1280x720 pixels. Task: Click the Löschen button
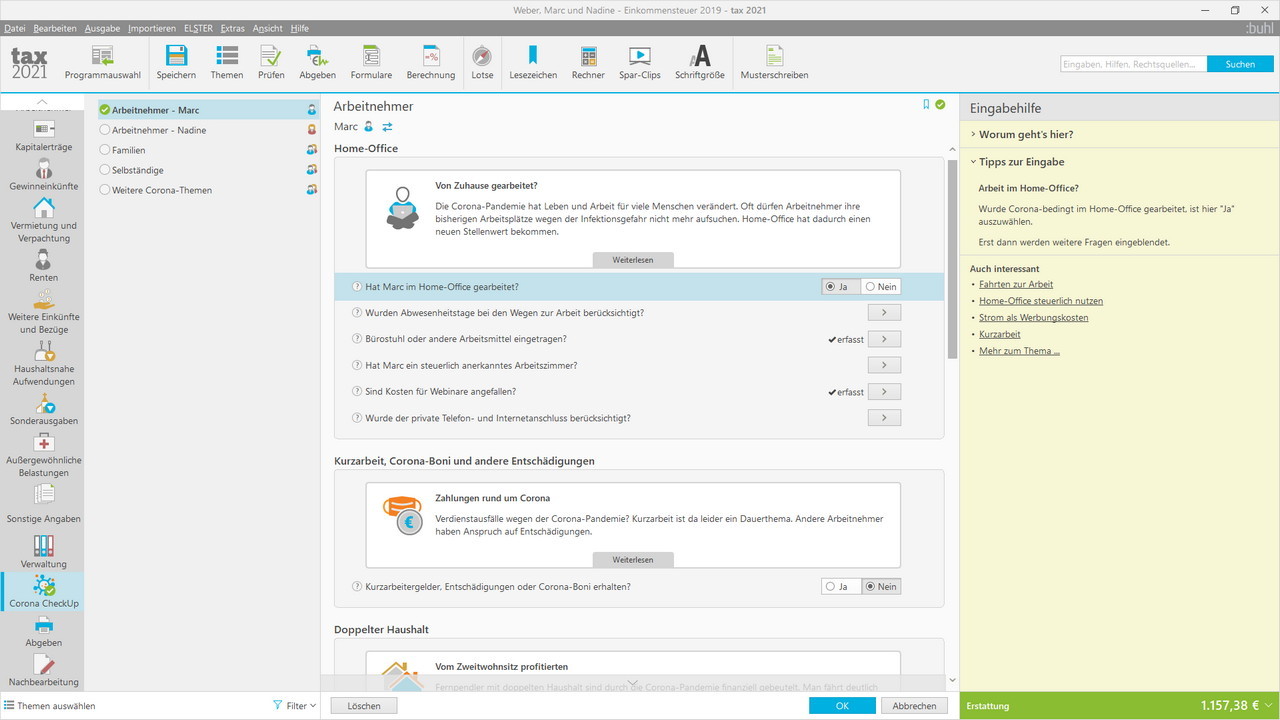tap(364, 706)
